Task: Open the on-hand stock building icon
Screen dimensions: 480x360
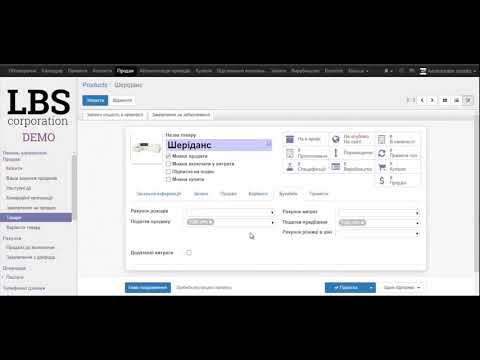Action: click(x=382, y=139)
